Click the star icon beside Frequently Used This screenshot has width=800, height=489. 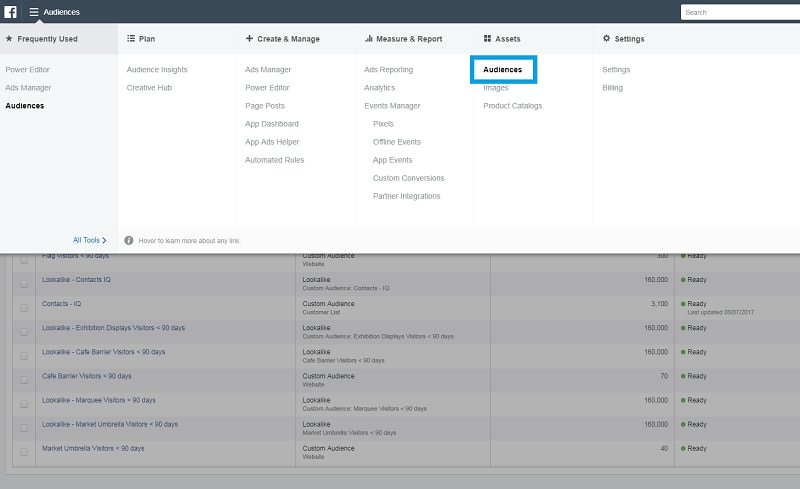click(x=9, y=38)
